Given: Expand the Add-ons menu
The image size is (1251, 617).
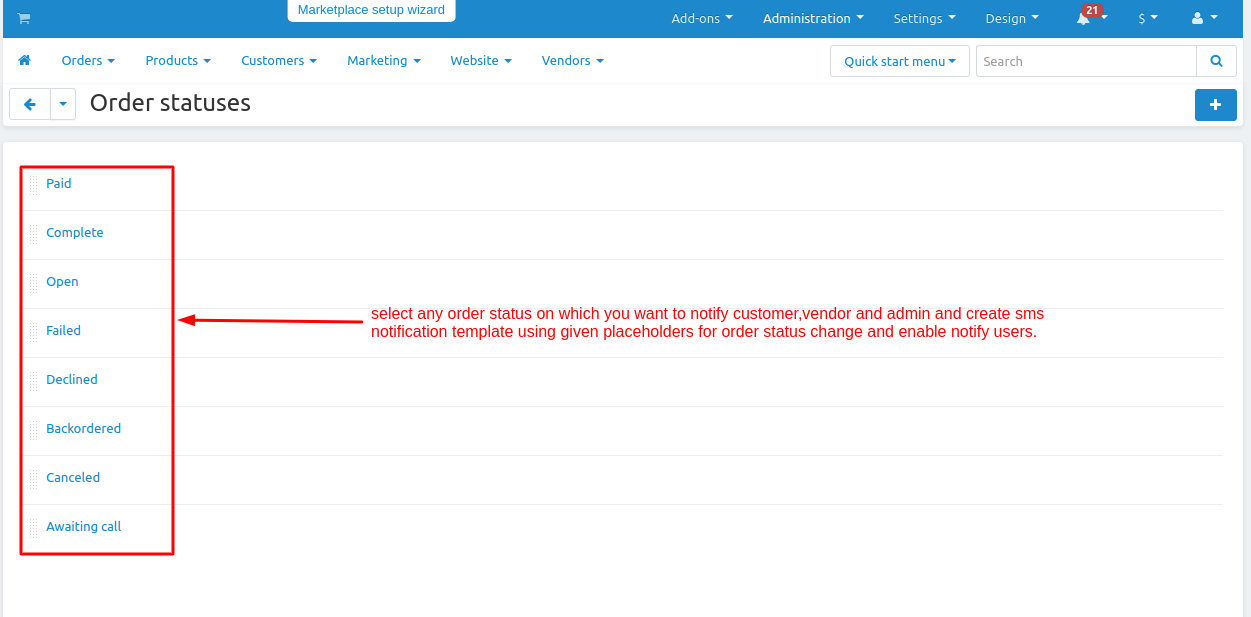Looking at the screenshot, I should pyautogui.click(x=702, y=18).
